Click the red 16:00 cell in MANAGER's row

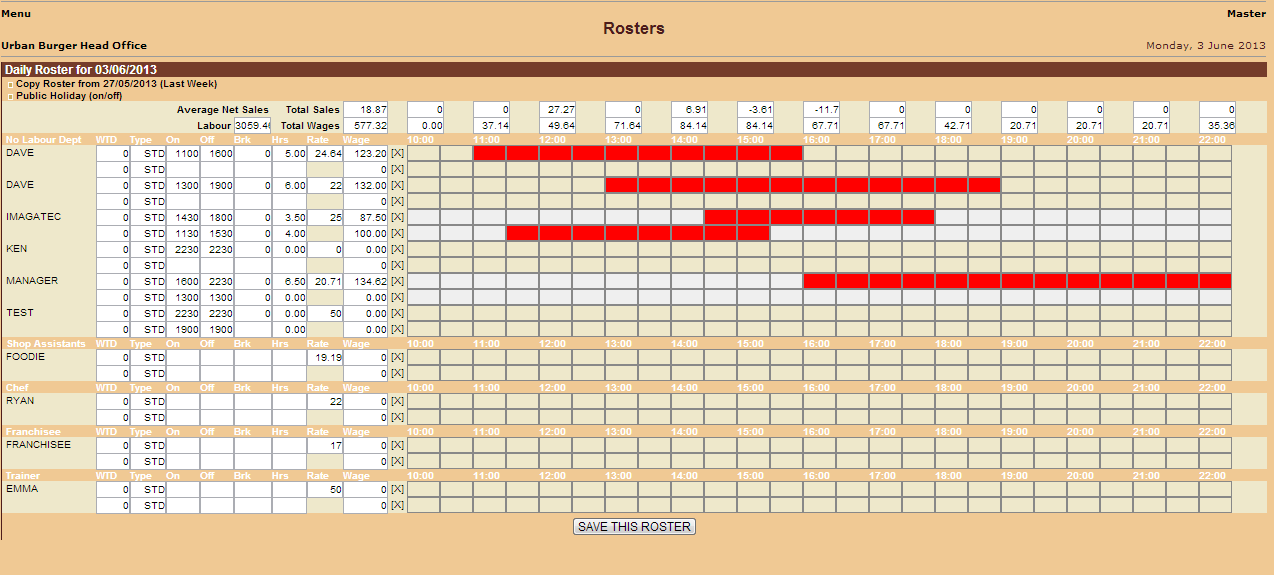819,281
